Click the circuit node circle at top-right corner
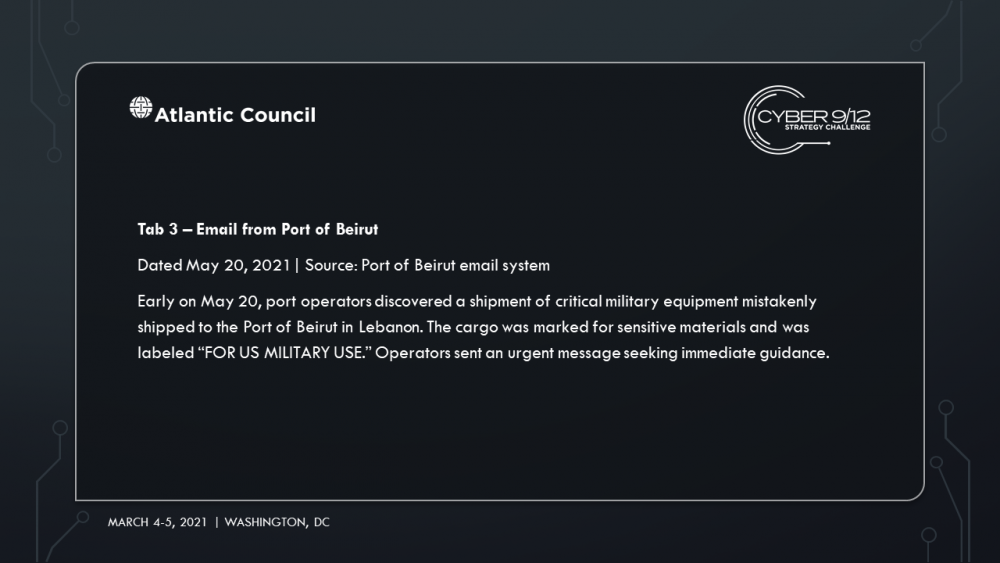The image size is (1000, 563). (x=916, y=45)
